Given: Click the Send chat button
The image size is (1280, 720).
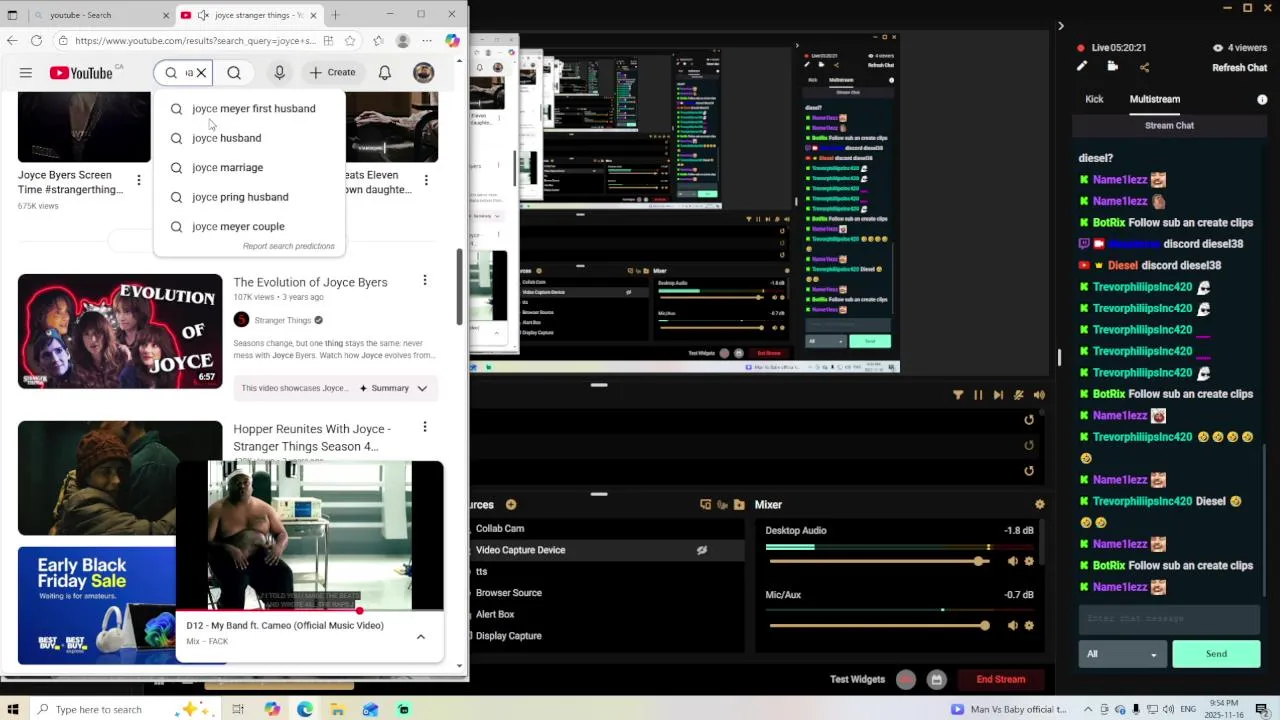Looking at the screenshot, I should coord(1216,654).
